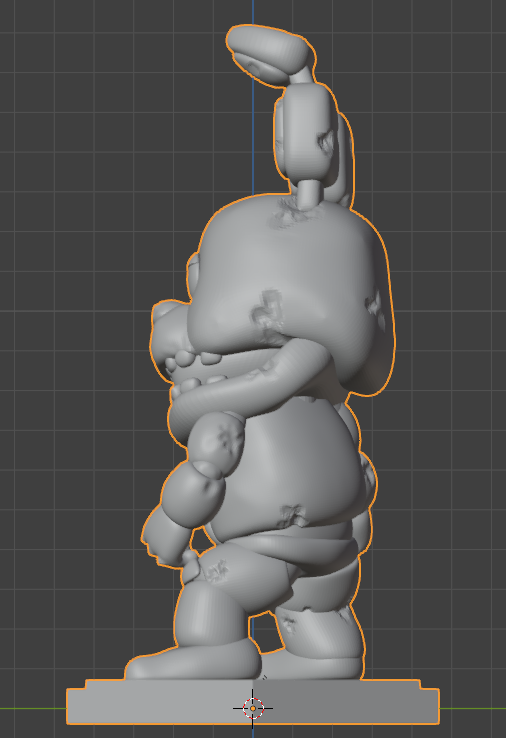Click the 3D cursor at the base
This screenshot has width=506, height=738.
[253, 708]
